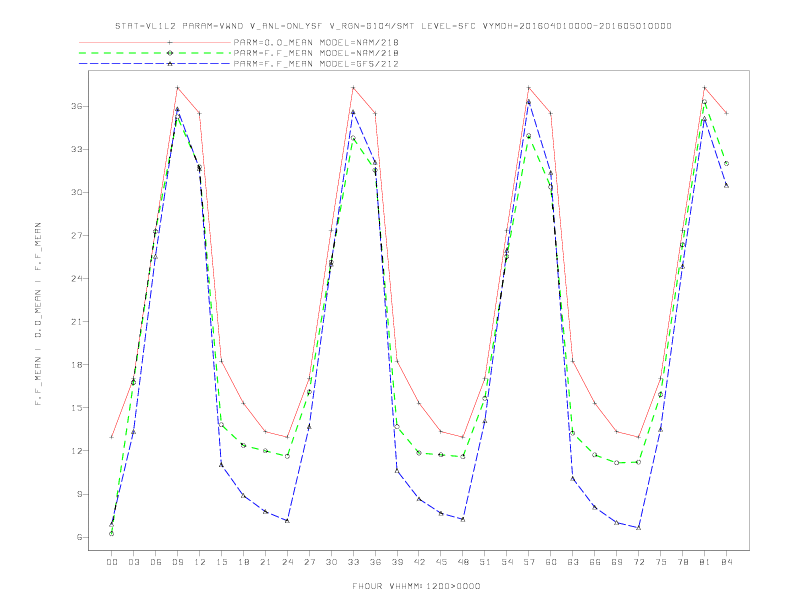This screenshot has width=792, height=612.
Task: Click y-axis tick label 36
Action: 77,107
